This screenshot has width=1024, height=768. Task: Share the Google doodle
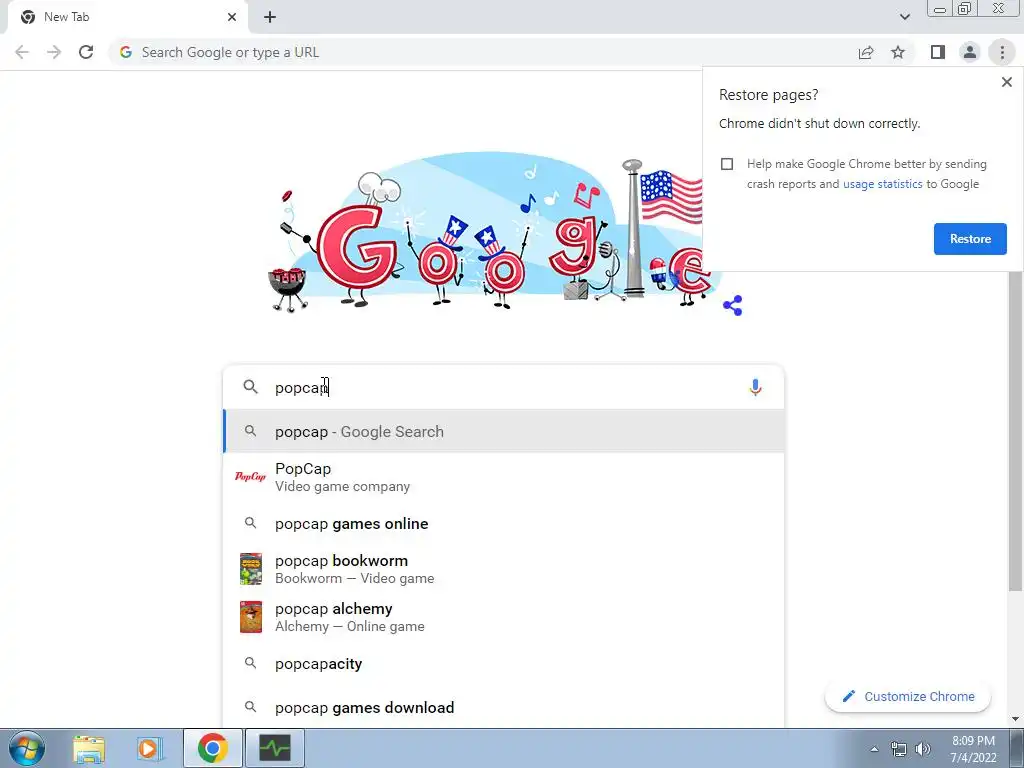point(733,305)
